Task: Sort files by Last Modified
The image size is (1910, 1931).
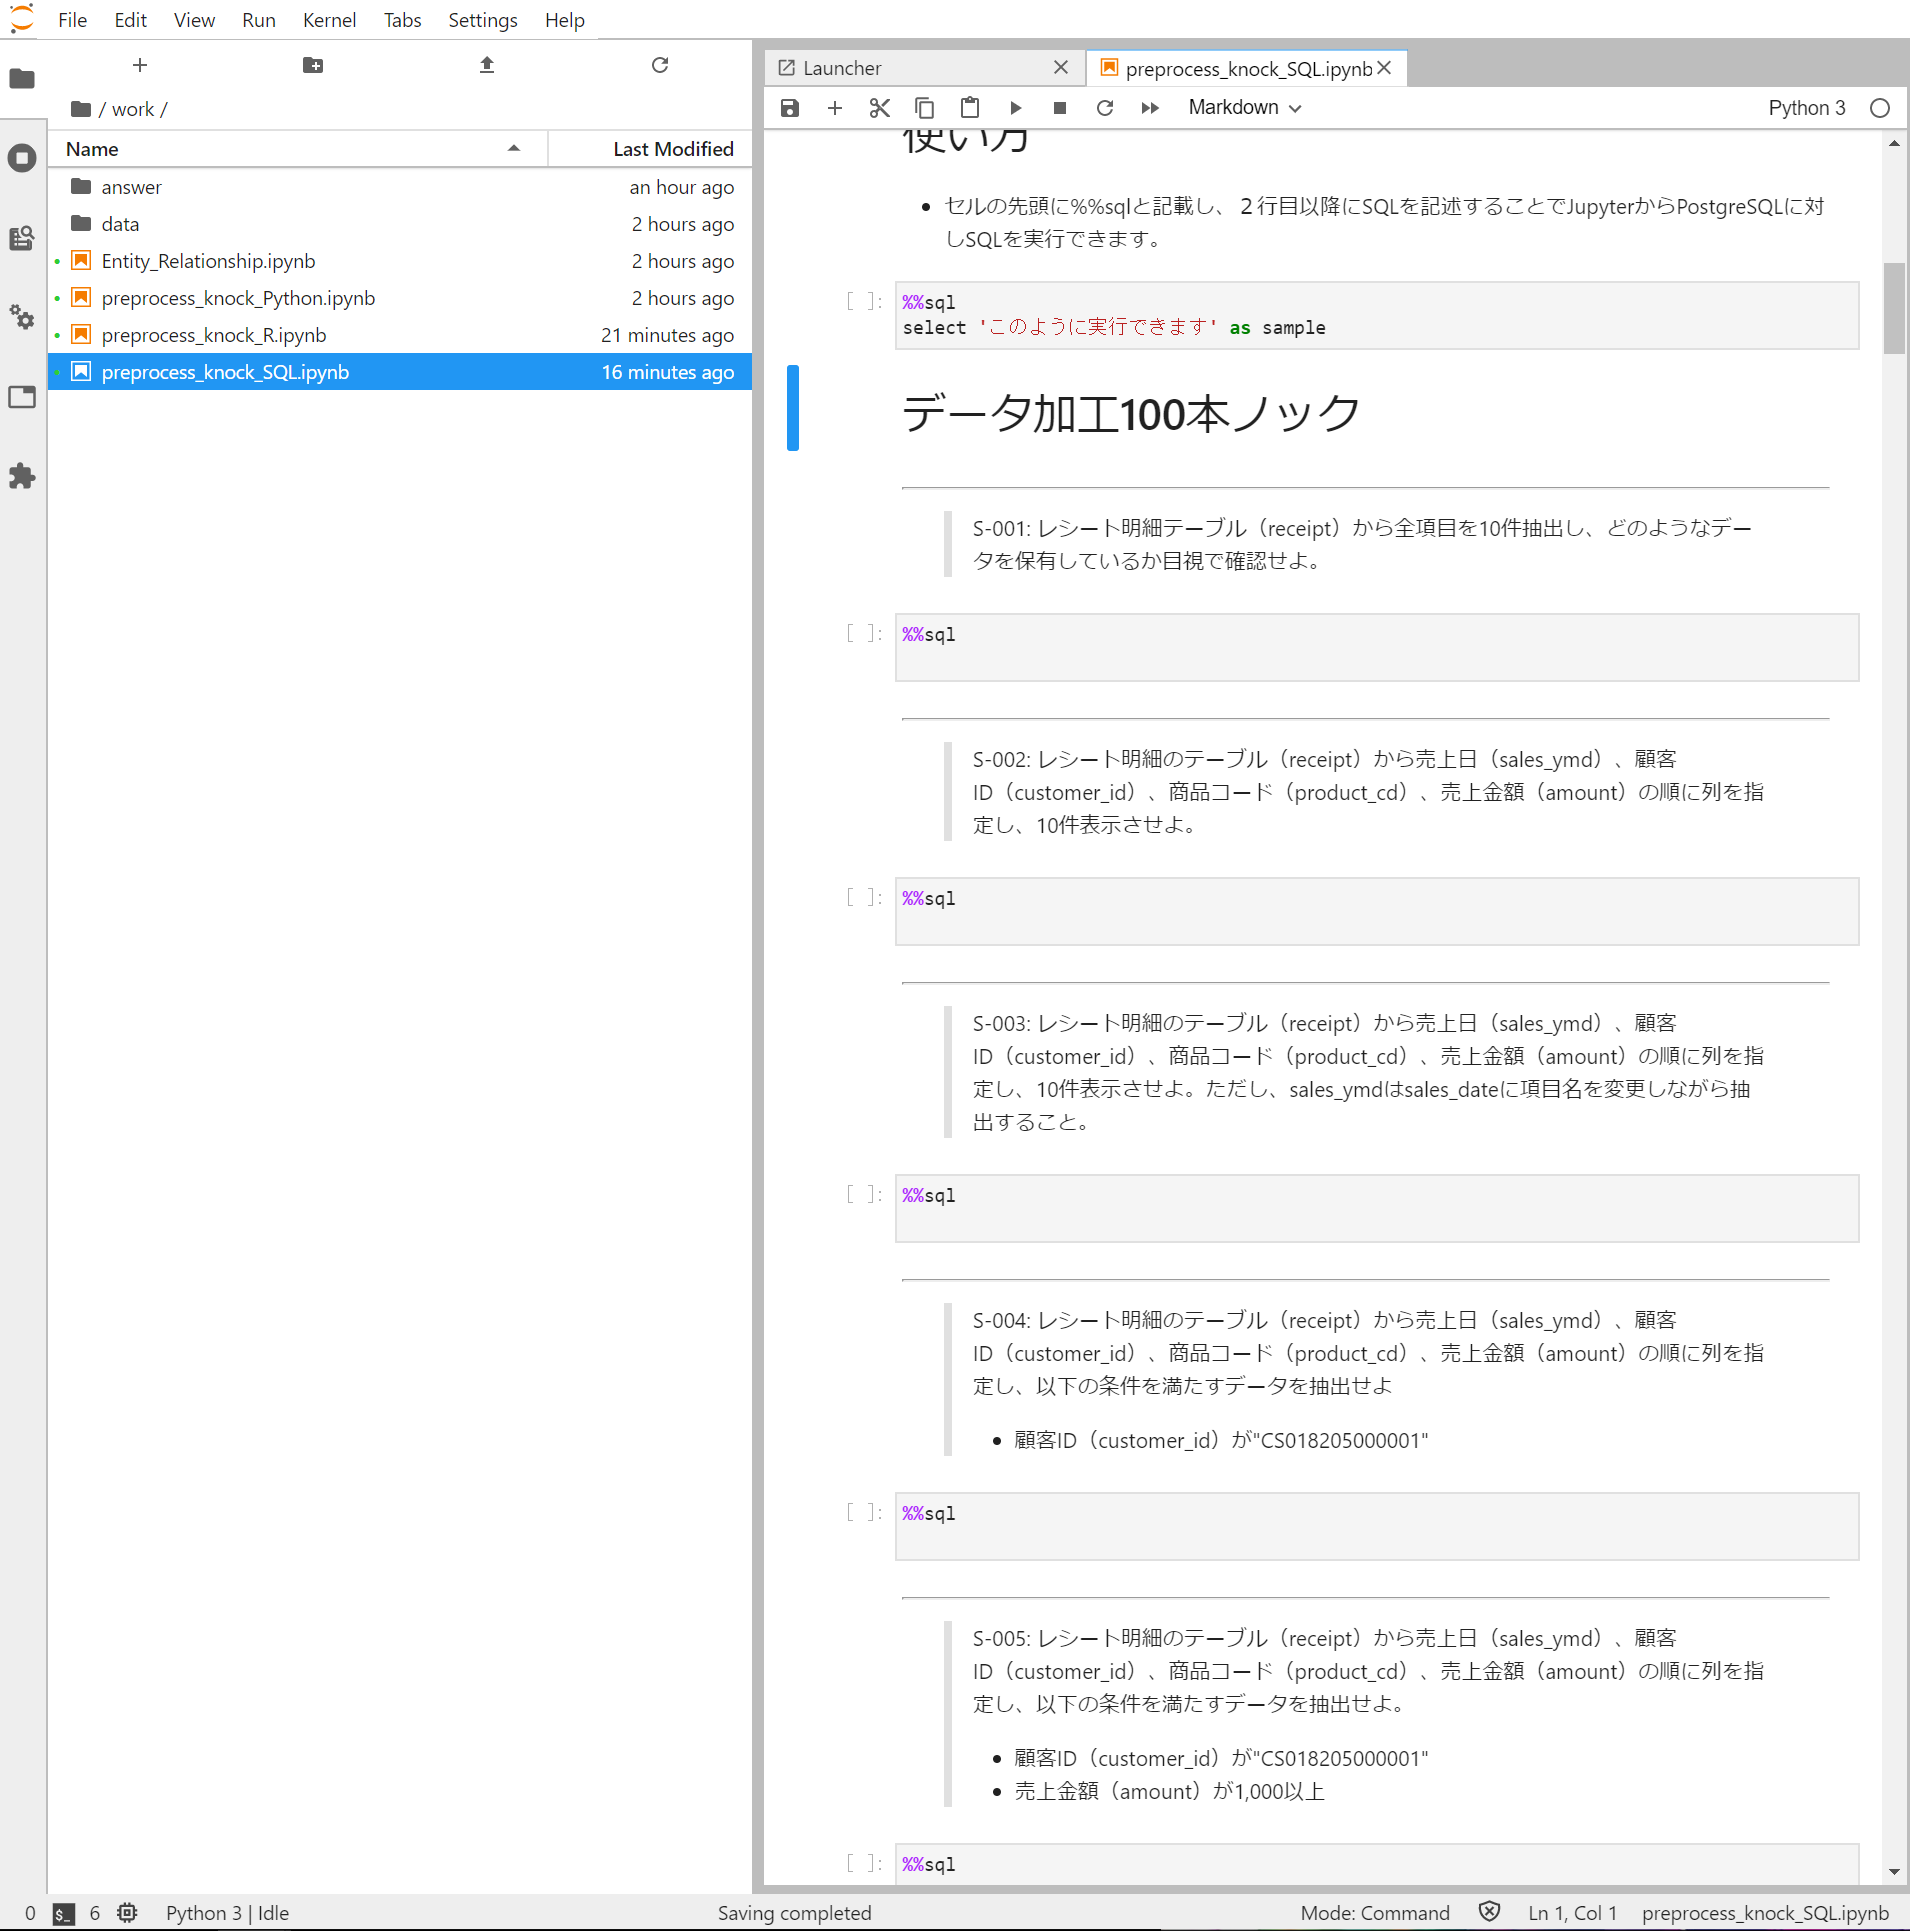Action: tap(650, 149)
